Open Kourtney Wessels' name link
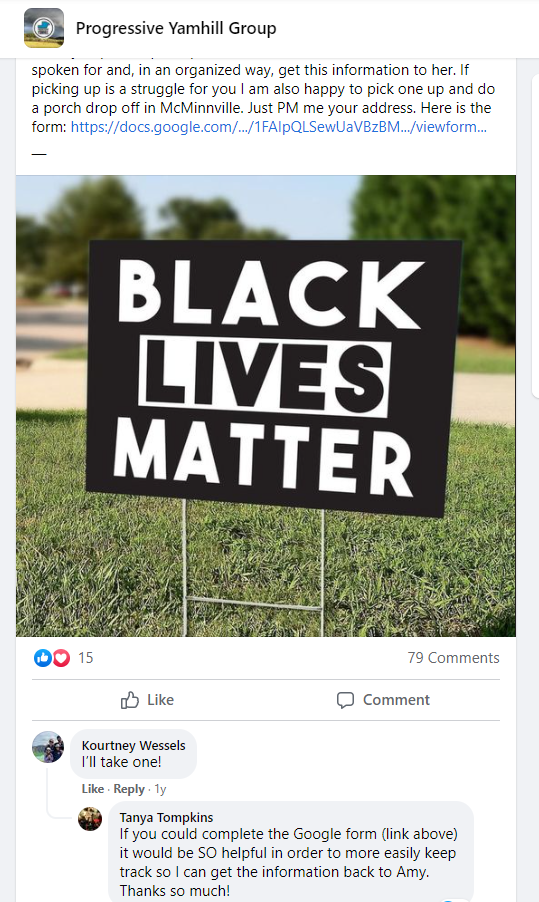 (x=133, y=745)
